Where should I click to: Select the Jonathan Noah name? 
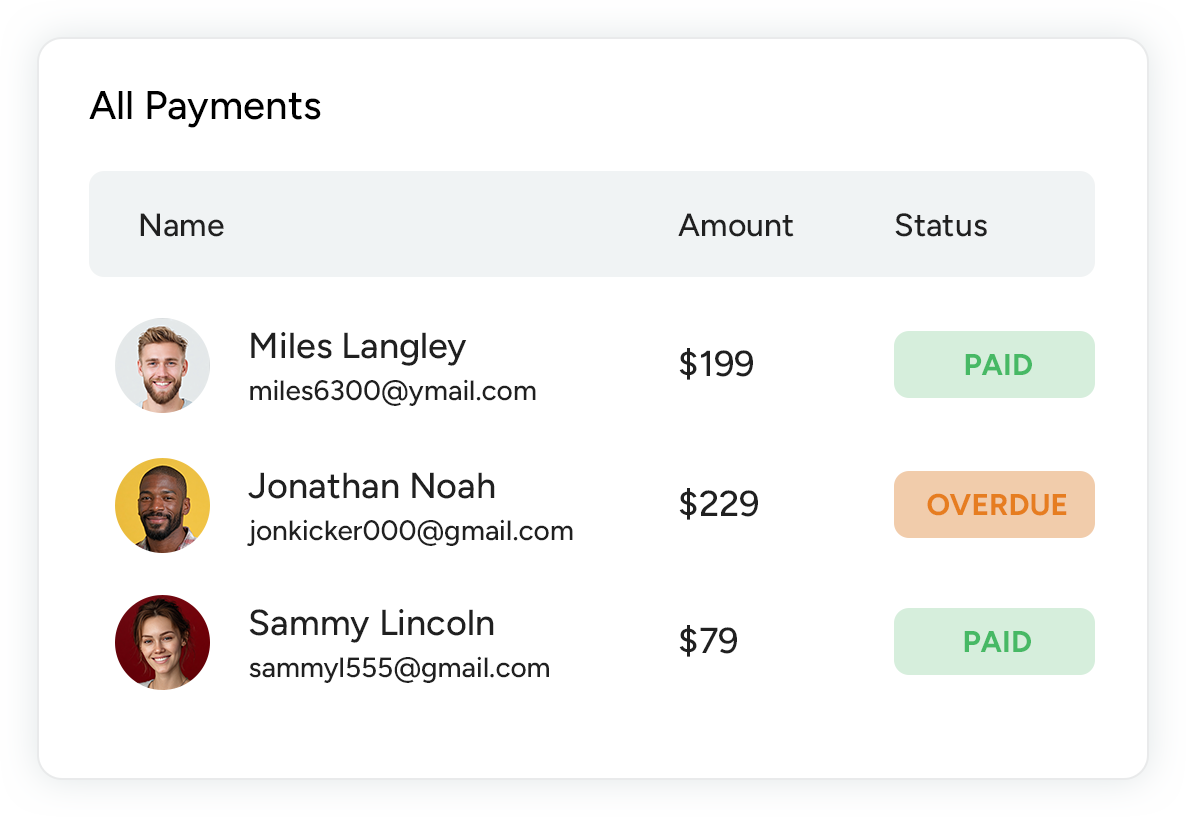pyautogui.click(x=372, y=487)
